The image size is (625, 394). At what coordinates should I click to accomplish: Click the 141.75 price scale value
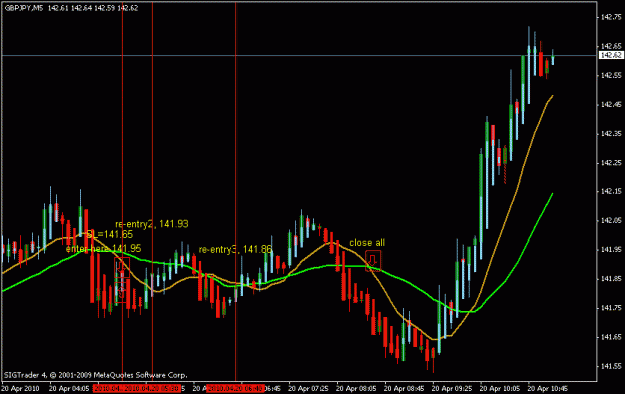coord(611,308)
